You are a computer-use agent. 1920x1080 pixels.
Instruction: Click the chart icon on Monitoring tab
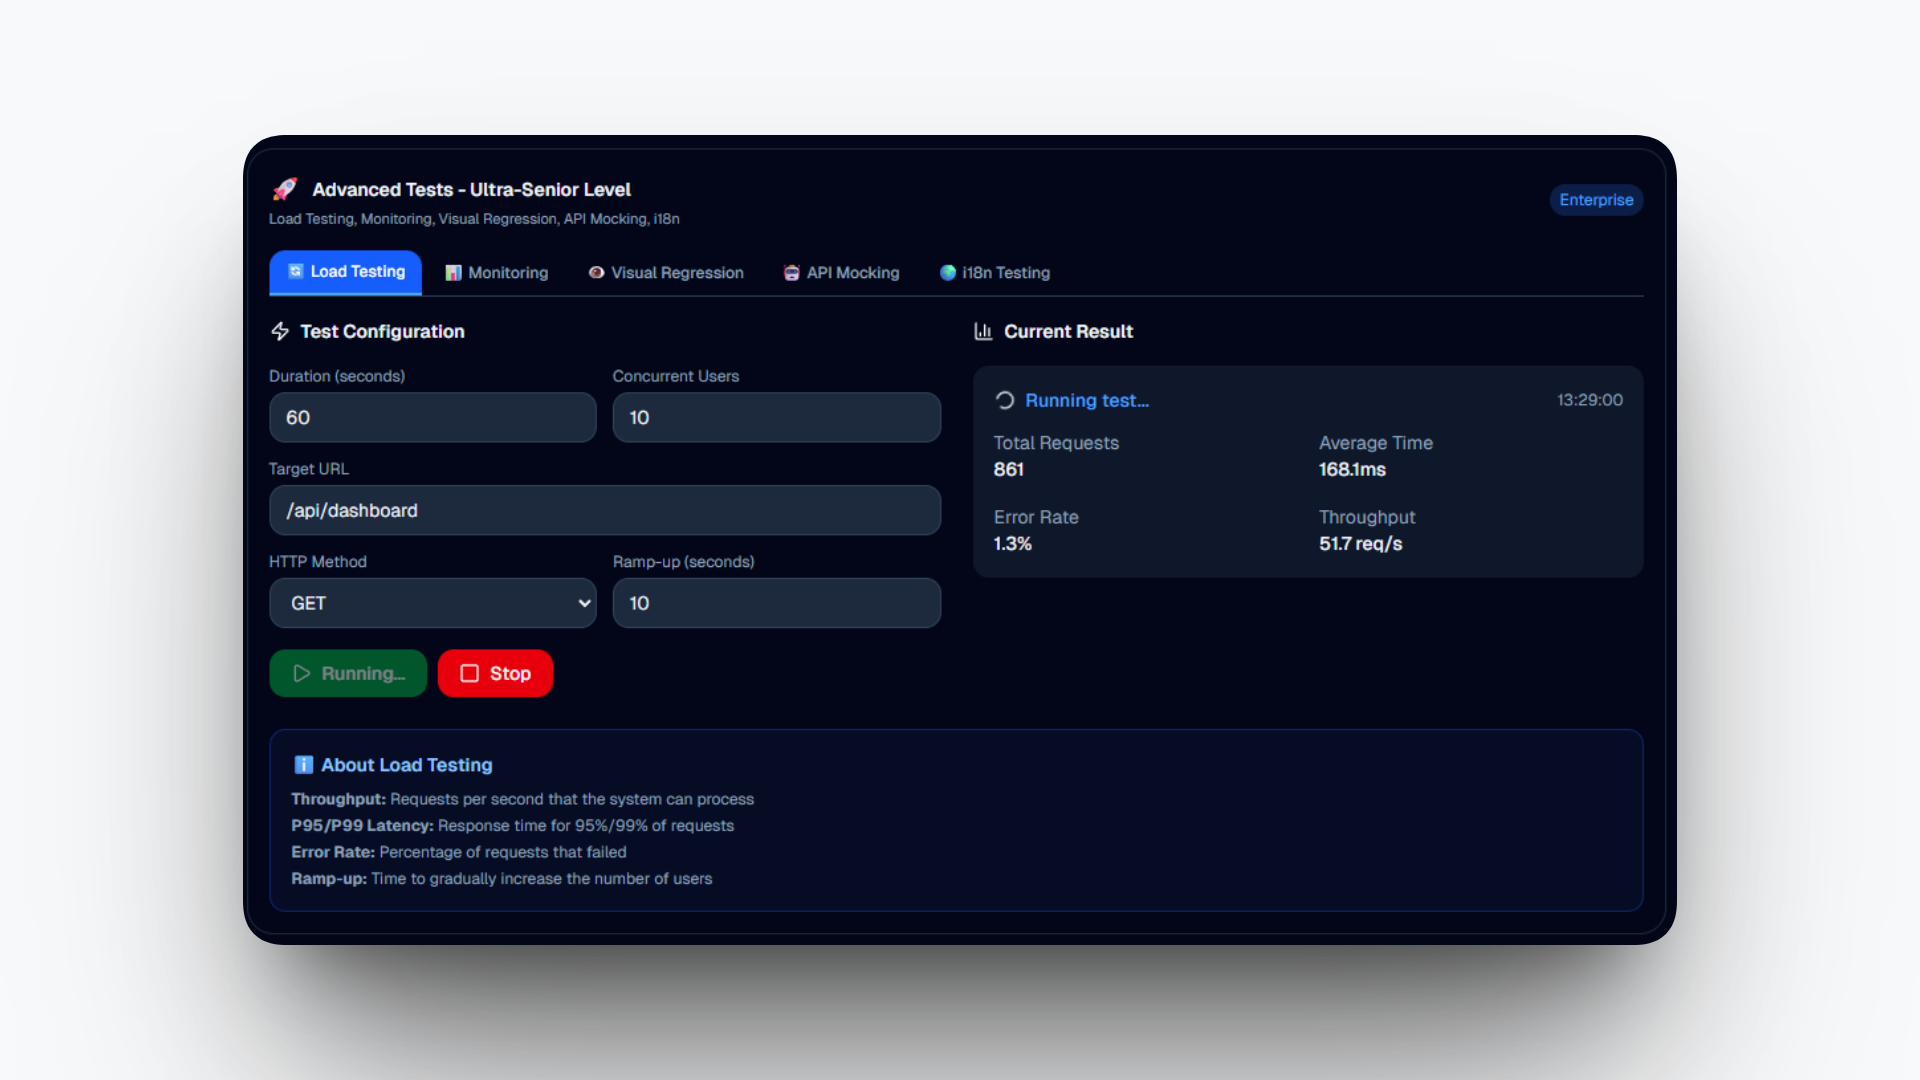point(453,272)
